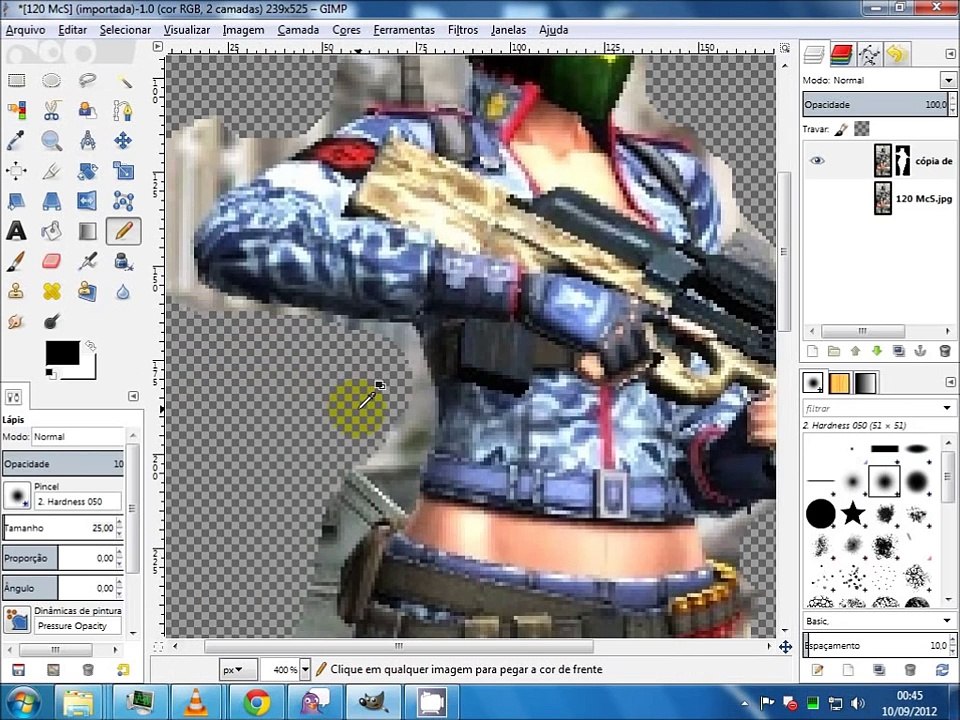Open the Filtros menu
Image resolution: width=960 pixels, height=720 pixels.
pos(462,29)
